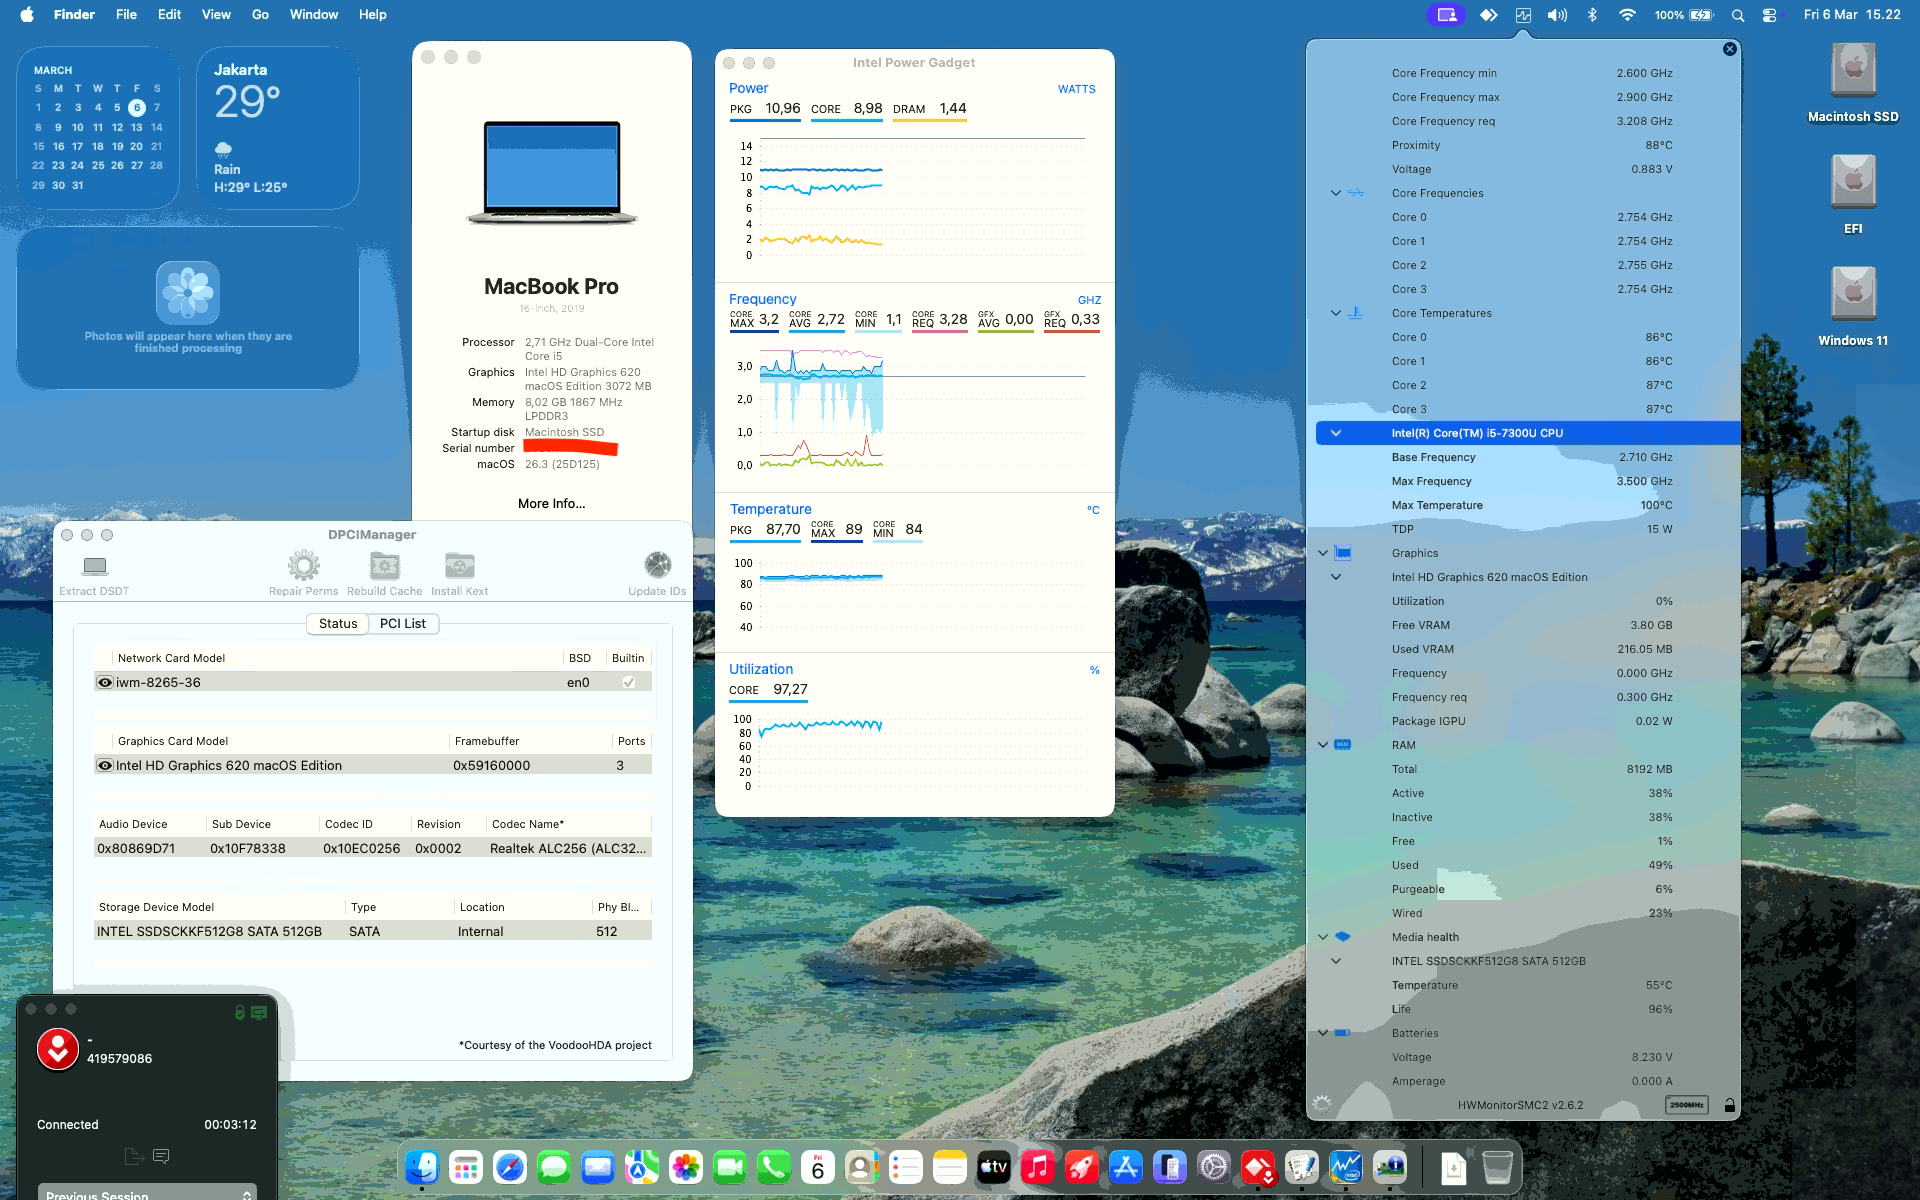Switch to PCI List tab in DPCIManager
Image resolution: width=1920 pixels, height=1200 pixels.
click(403, 623)
